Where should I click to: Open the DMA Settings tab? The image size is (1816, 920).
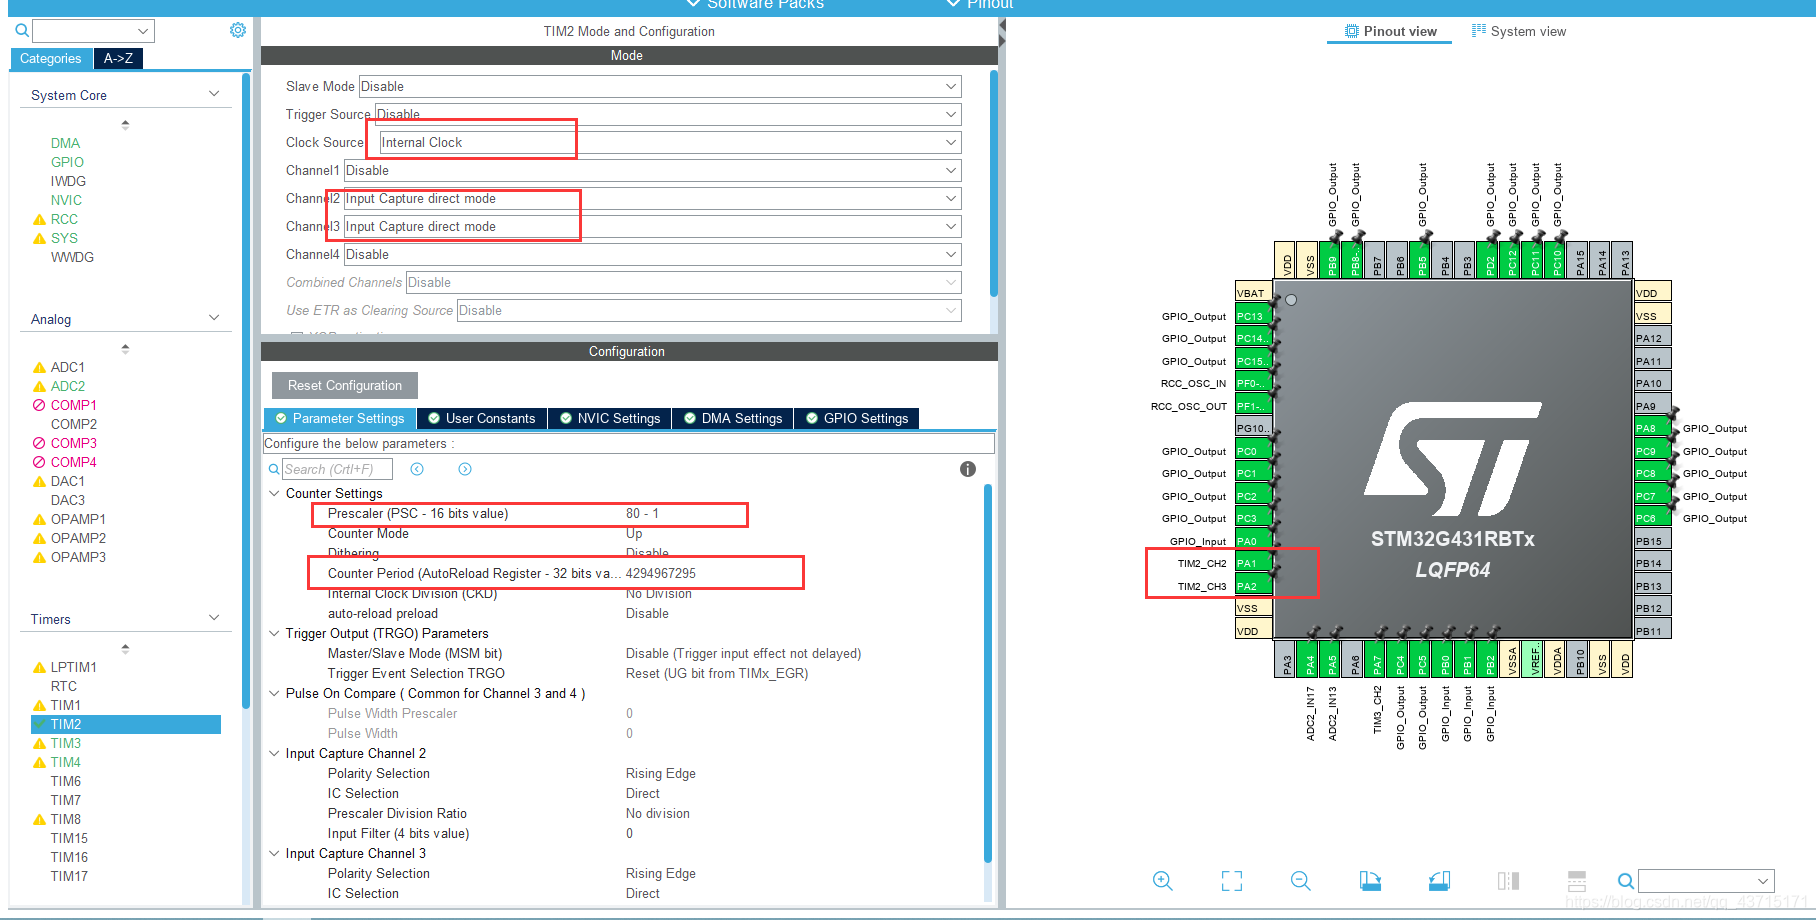733,418
